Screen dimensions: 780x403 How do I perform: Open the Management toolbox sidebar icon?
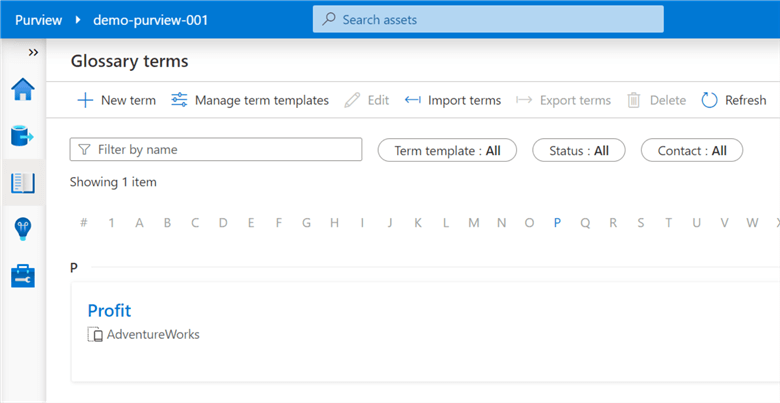[22, 276]
